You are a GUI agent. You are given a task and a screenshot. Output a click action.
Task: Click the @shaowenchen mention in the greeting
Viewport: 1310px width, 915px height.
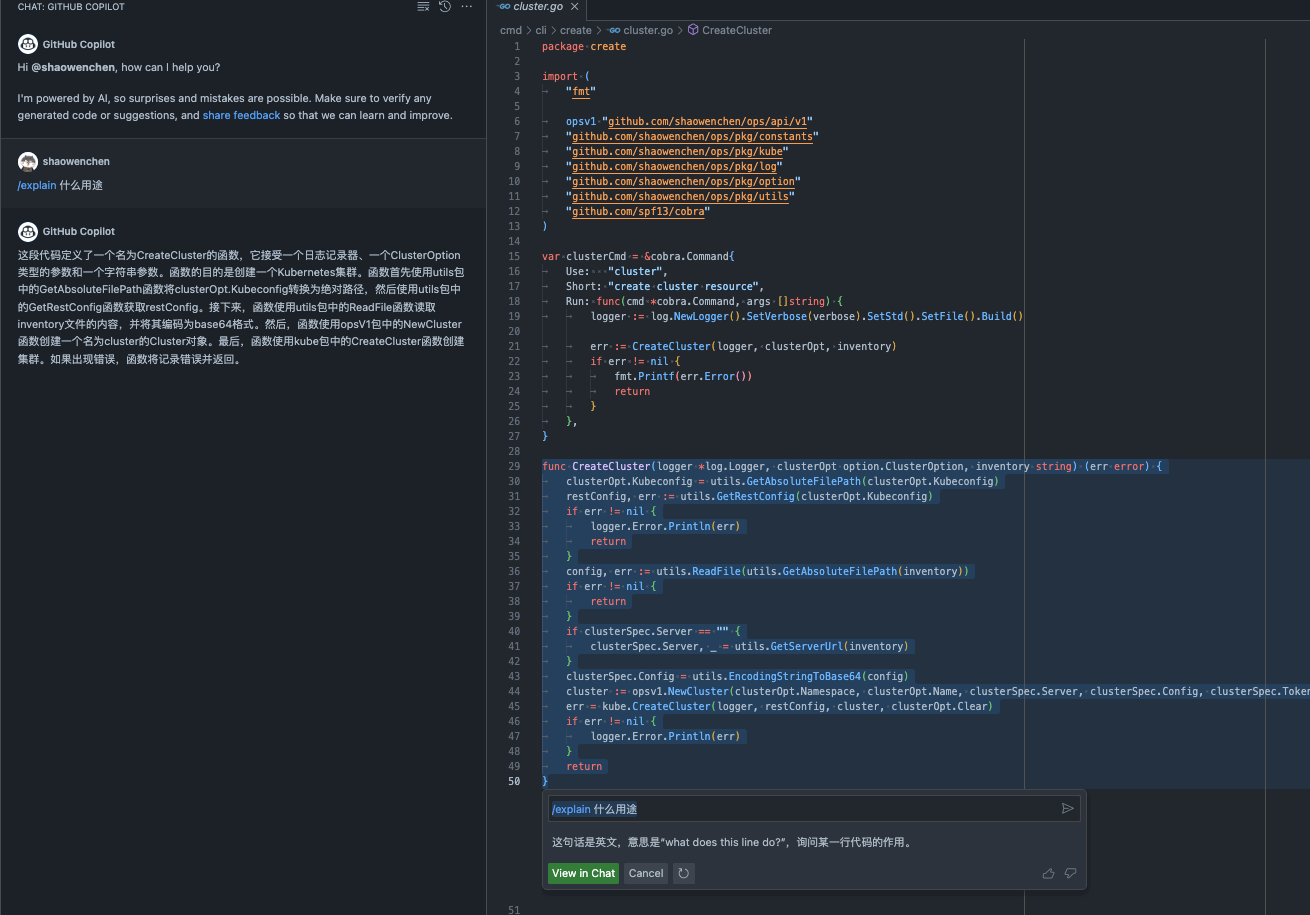[x=73, y=67]
